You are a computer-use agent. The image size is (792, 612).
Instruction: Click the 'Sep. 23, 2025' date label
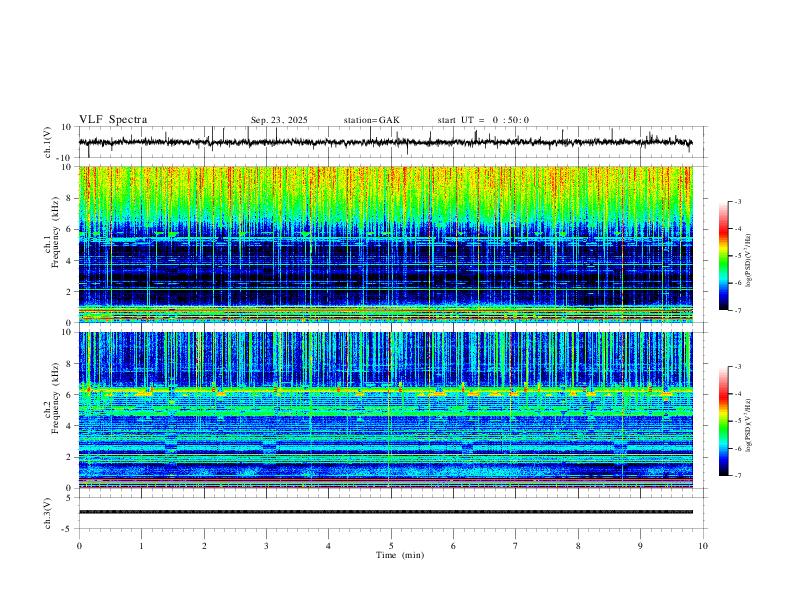279,120
